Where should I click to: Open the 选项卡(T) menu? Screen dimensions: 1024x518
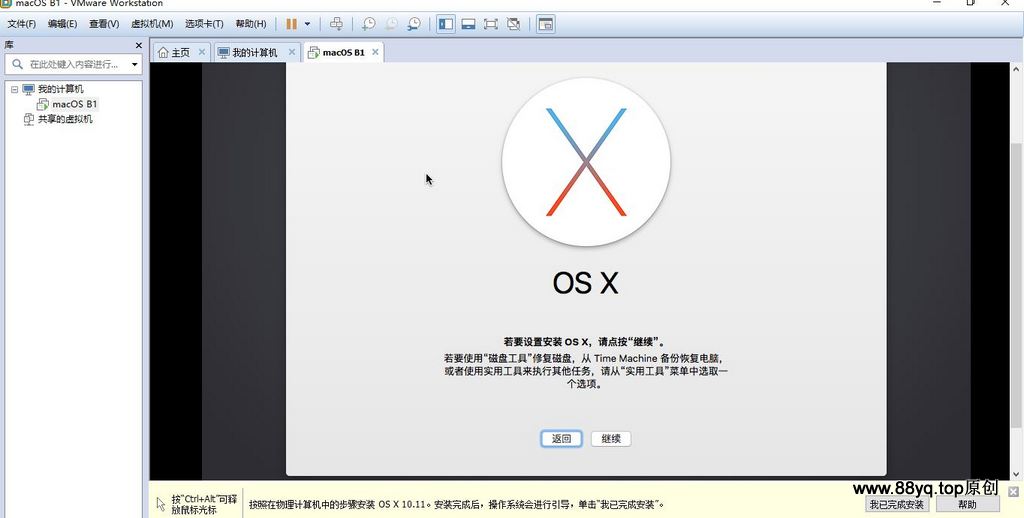[204, 24]
